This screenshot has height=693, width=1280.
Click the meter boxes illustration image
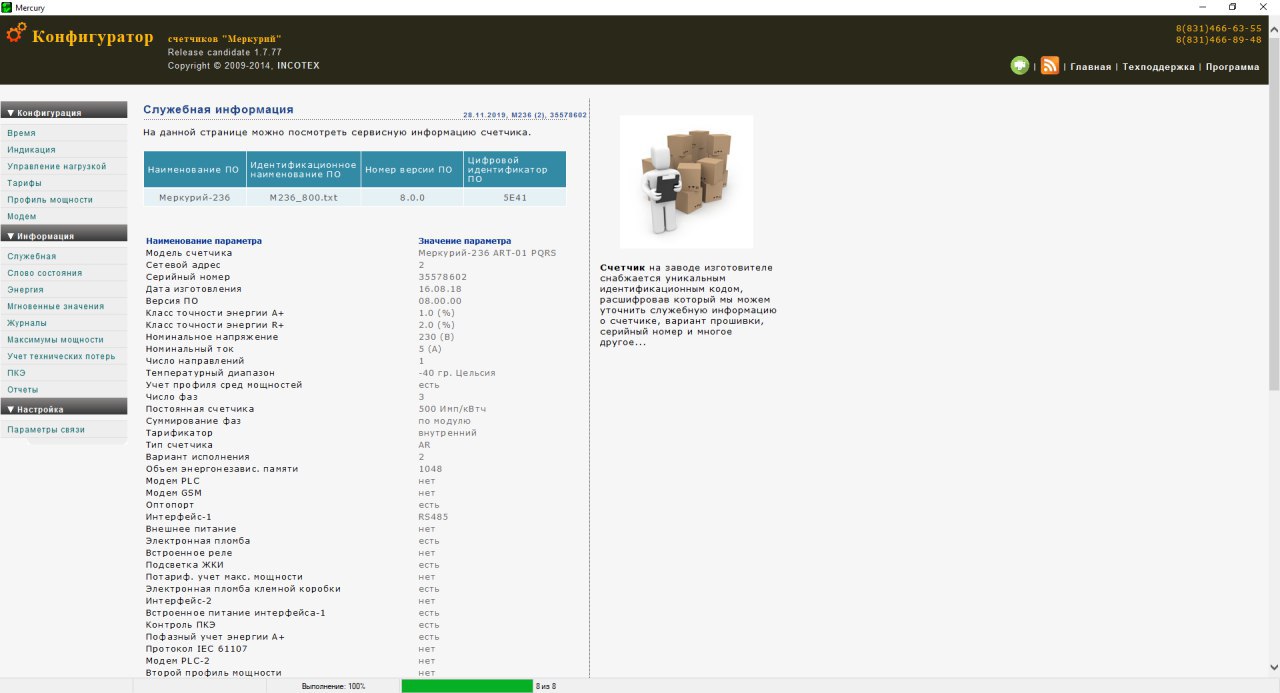tap(686, 182)
